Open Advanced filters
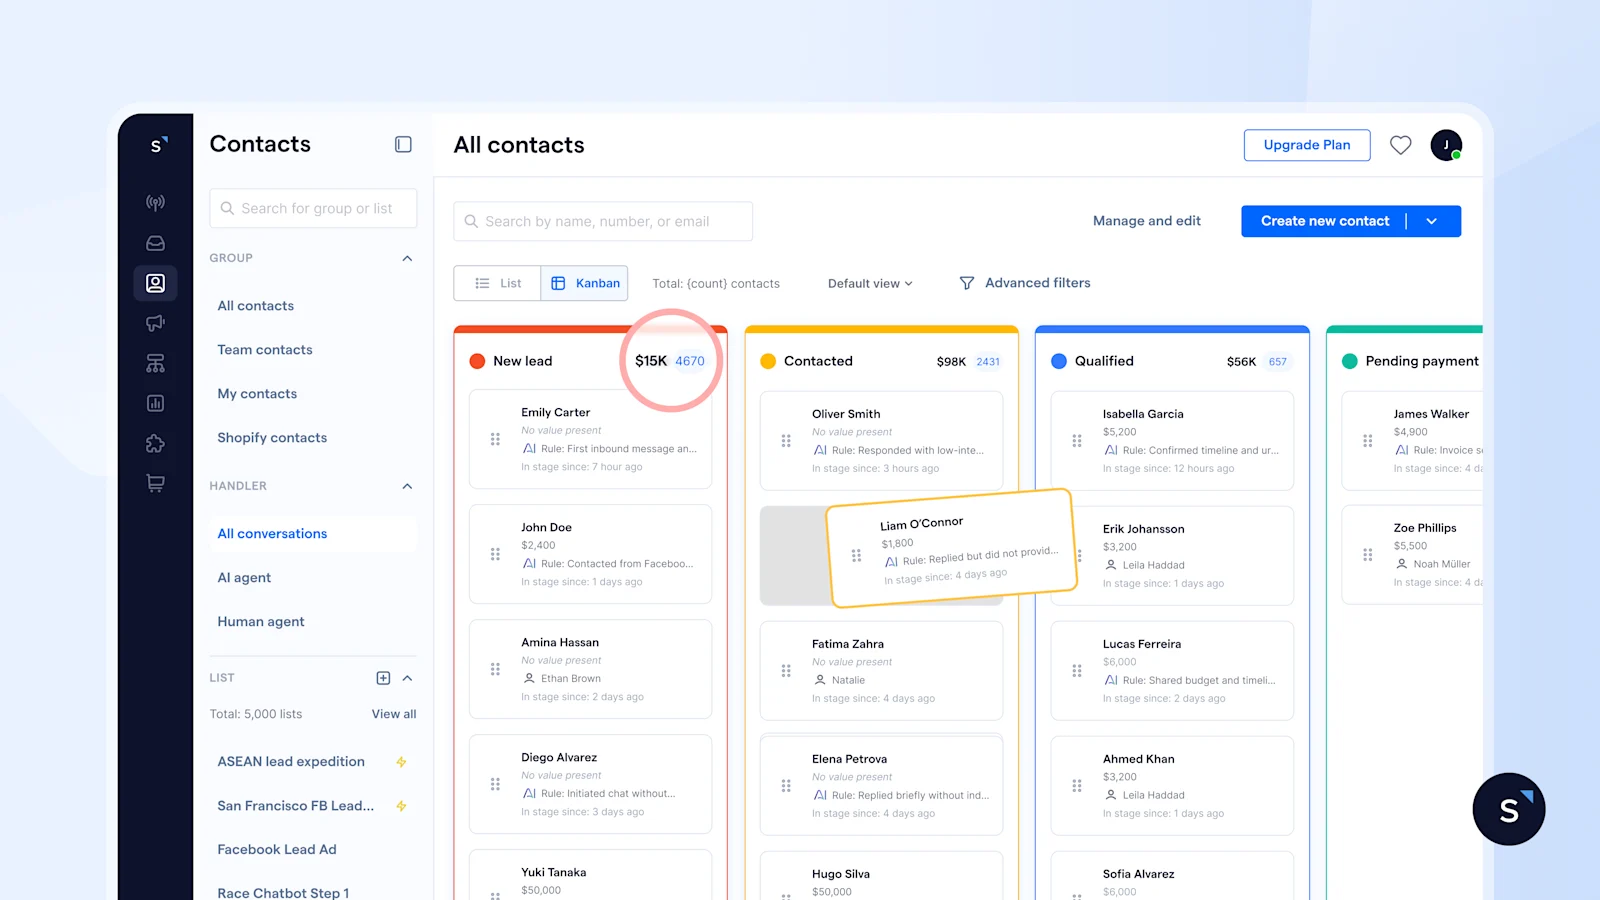 [x=1024, y=283]
